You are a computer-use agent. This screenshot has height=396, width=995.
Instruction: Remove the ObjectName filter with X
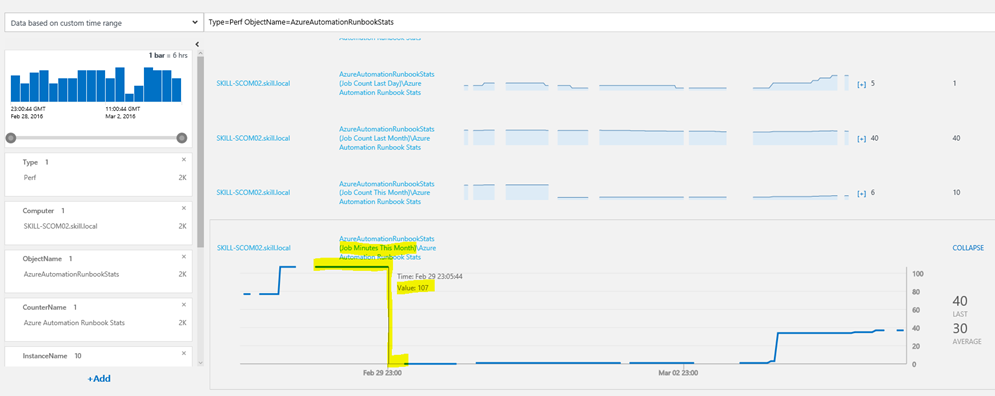[x=184, y=256]
